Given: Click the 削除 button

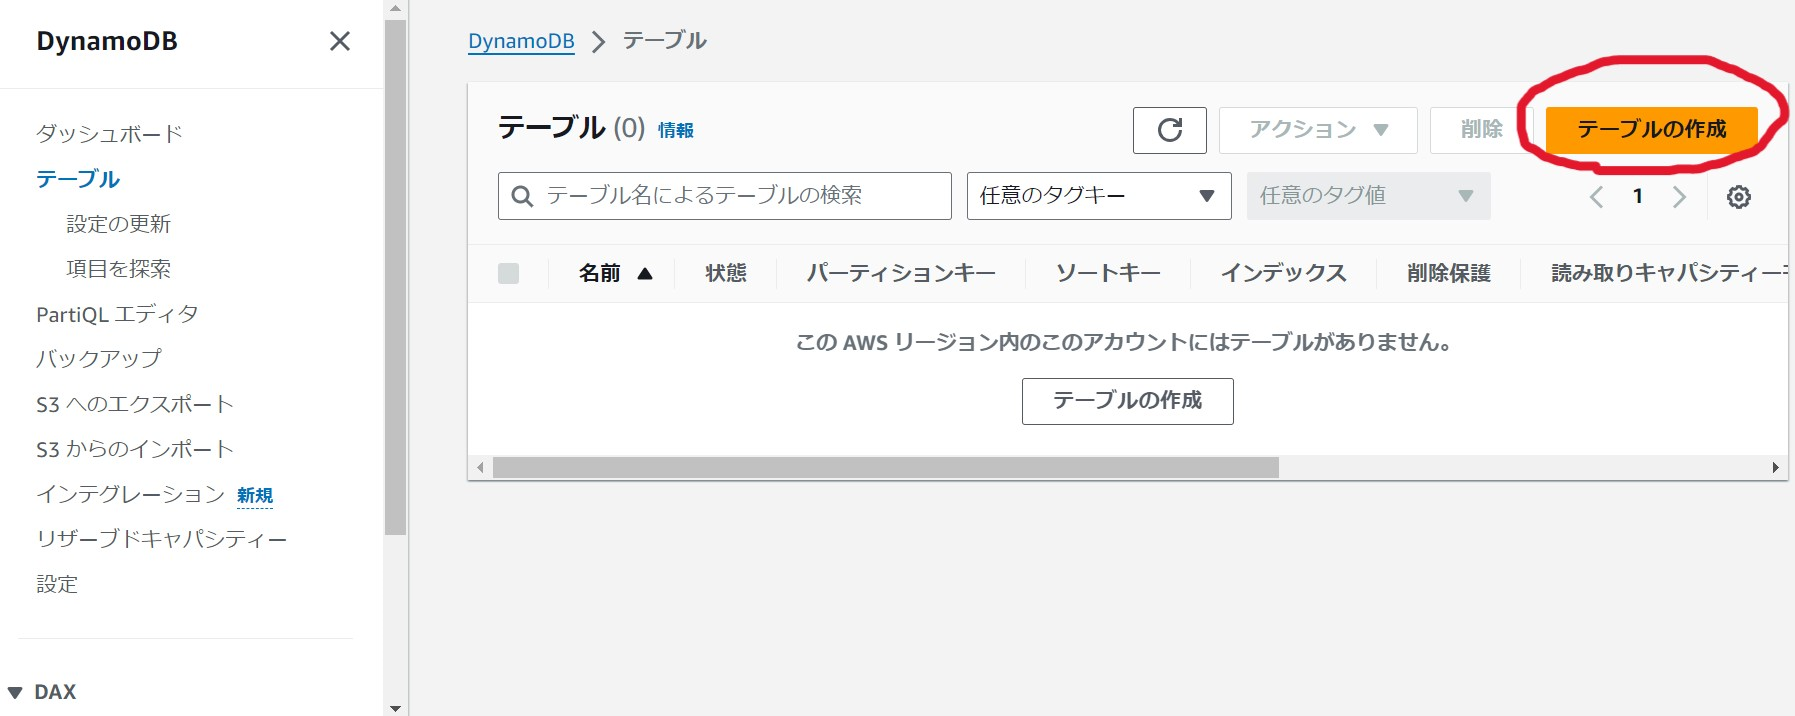Looking at the screenshot, I should tap(1482, 130).
